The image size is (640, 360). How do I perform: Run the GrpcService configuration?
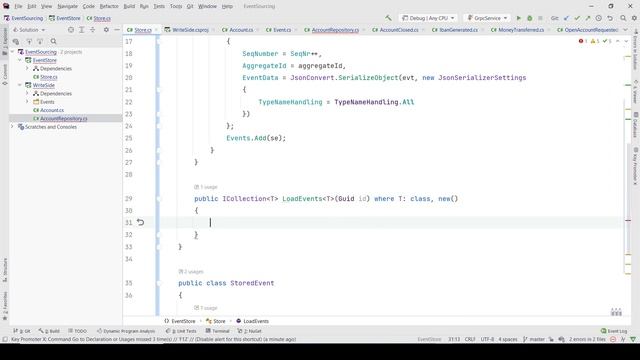click(x=518, y=18)
